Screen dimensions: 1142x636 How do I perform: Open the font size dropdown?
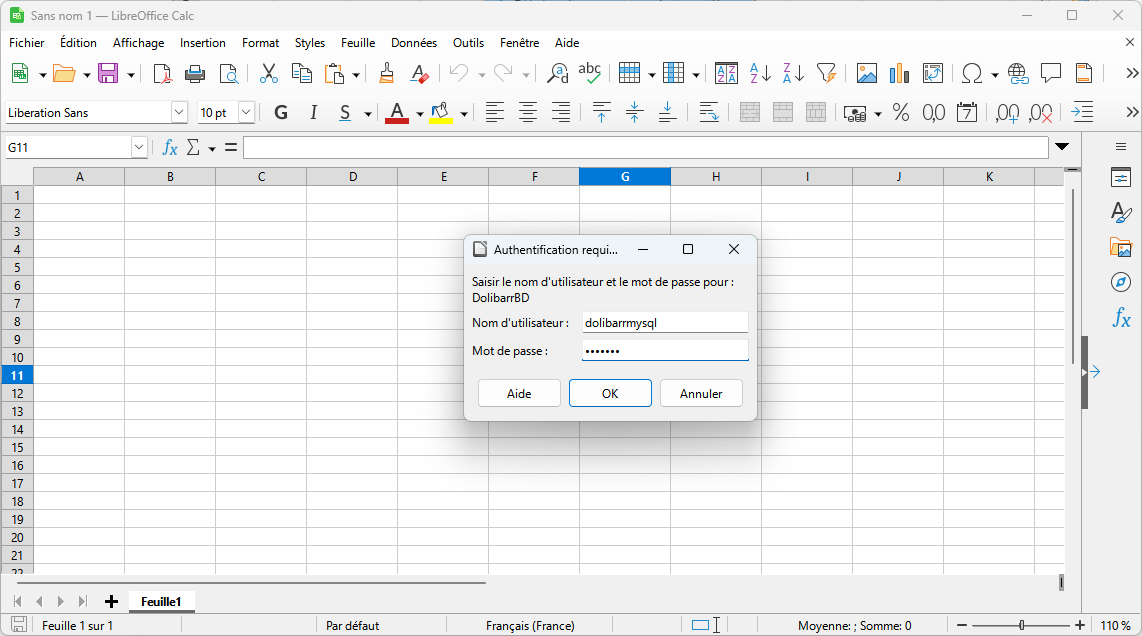coord(246,113)
